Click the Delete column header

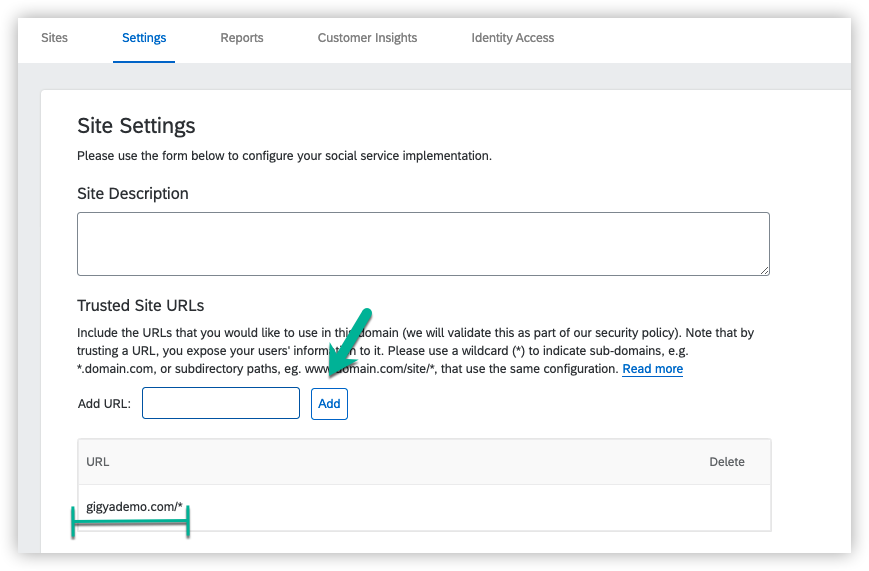click(727, 462)
